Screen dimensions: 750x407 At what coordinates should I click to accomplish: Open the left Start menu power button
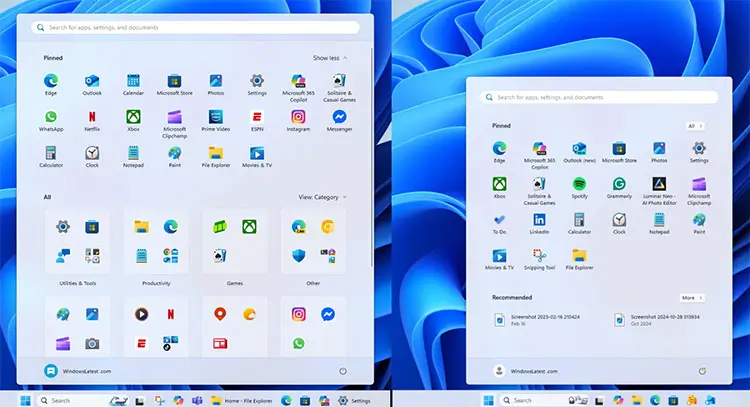(342, 371)
